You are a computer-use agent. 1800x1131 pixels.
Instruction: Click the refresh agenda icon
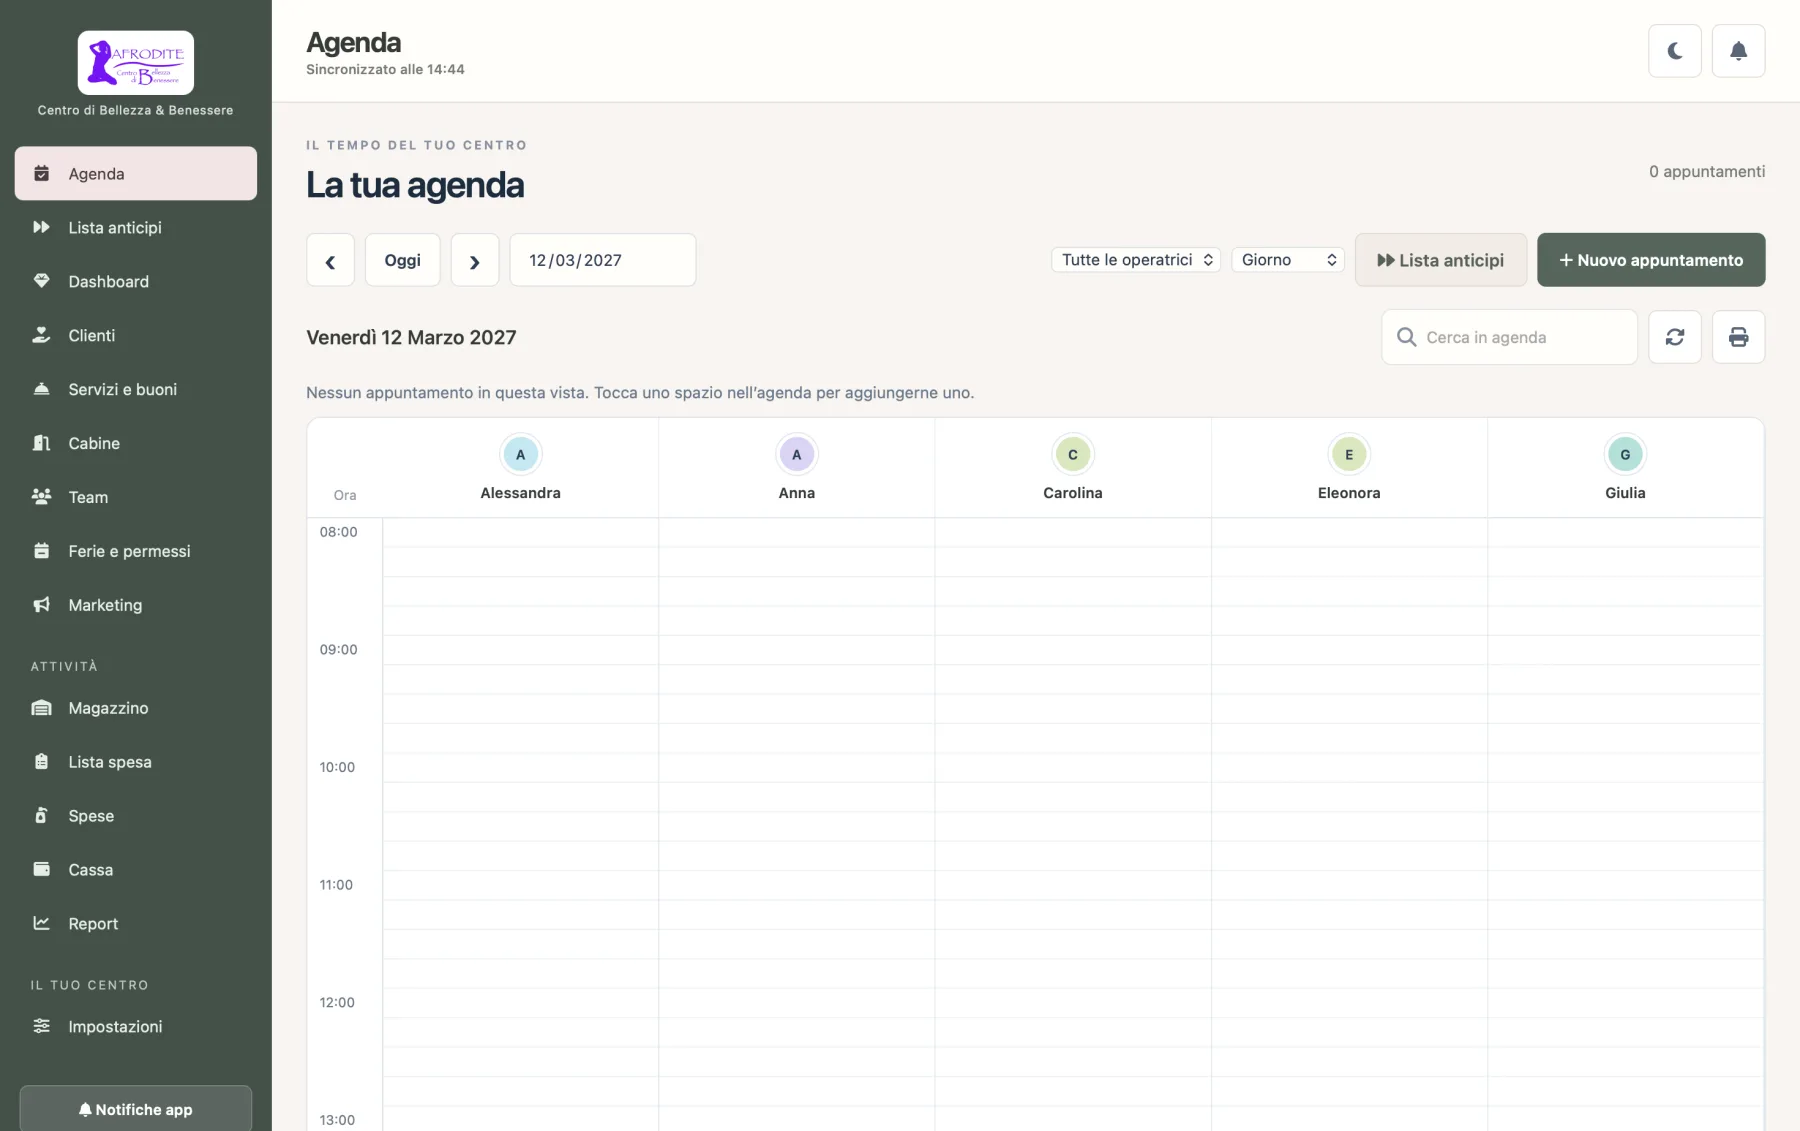click(1675, 337)
